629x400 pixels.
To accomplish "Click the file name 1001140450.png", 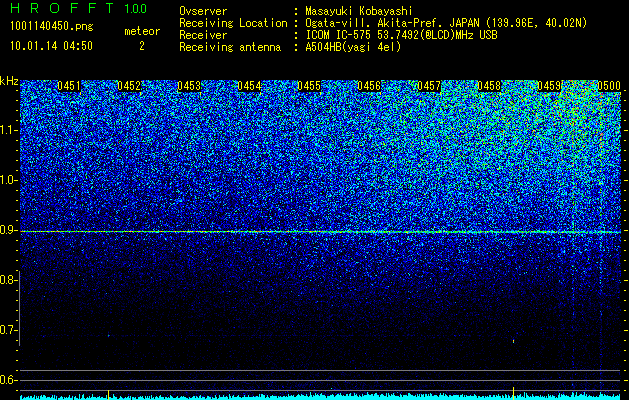I will click(x=52, y=26).
